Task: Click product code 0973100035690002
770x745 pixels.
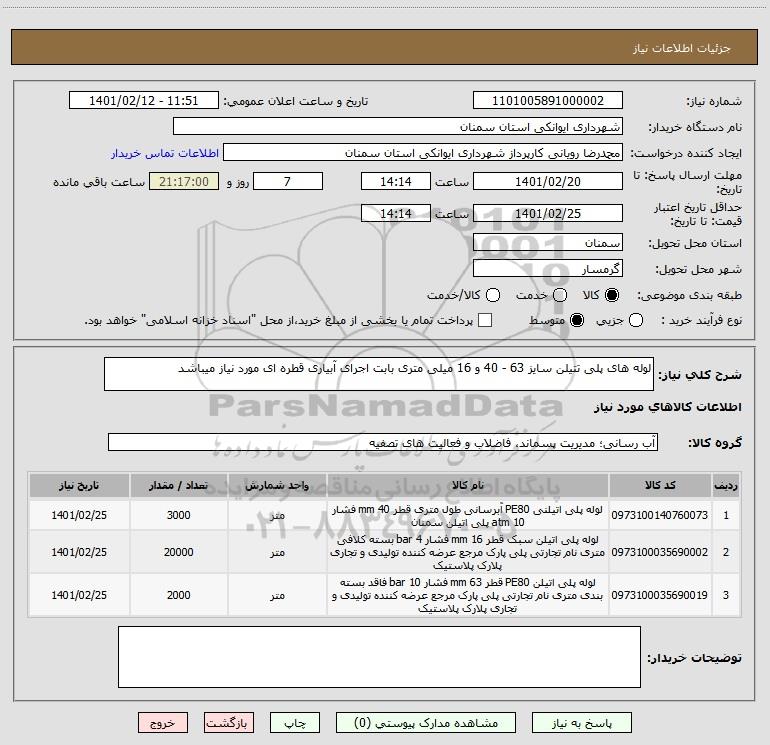Action: tap(660, 552)
